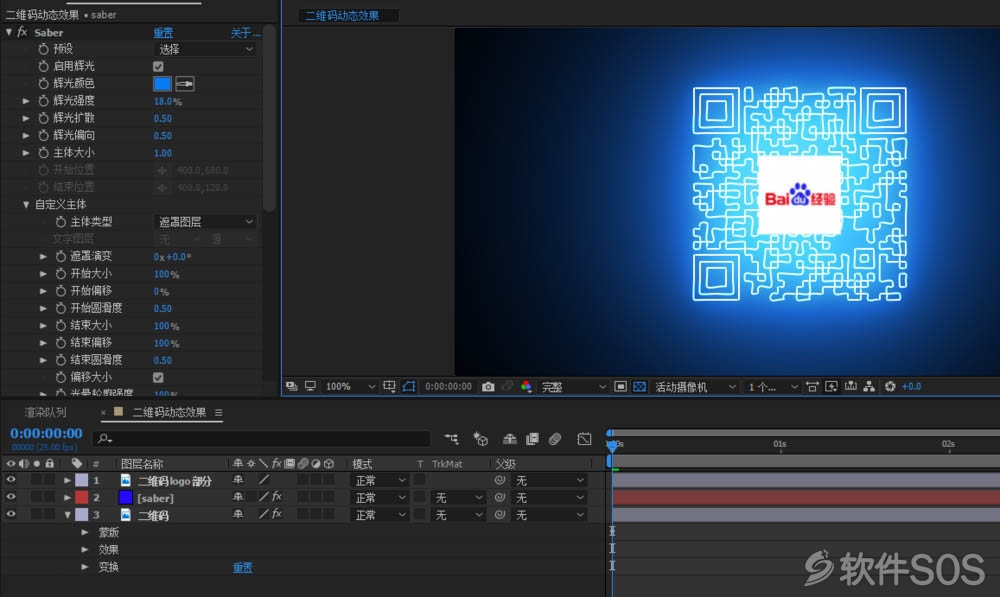The width and height of the screenshot is (1000, 597).
Task: Click the snapshot camera icon in viewer
Action: click(x=488, y=387)
